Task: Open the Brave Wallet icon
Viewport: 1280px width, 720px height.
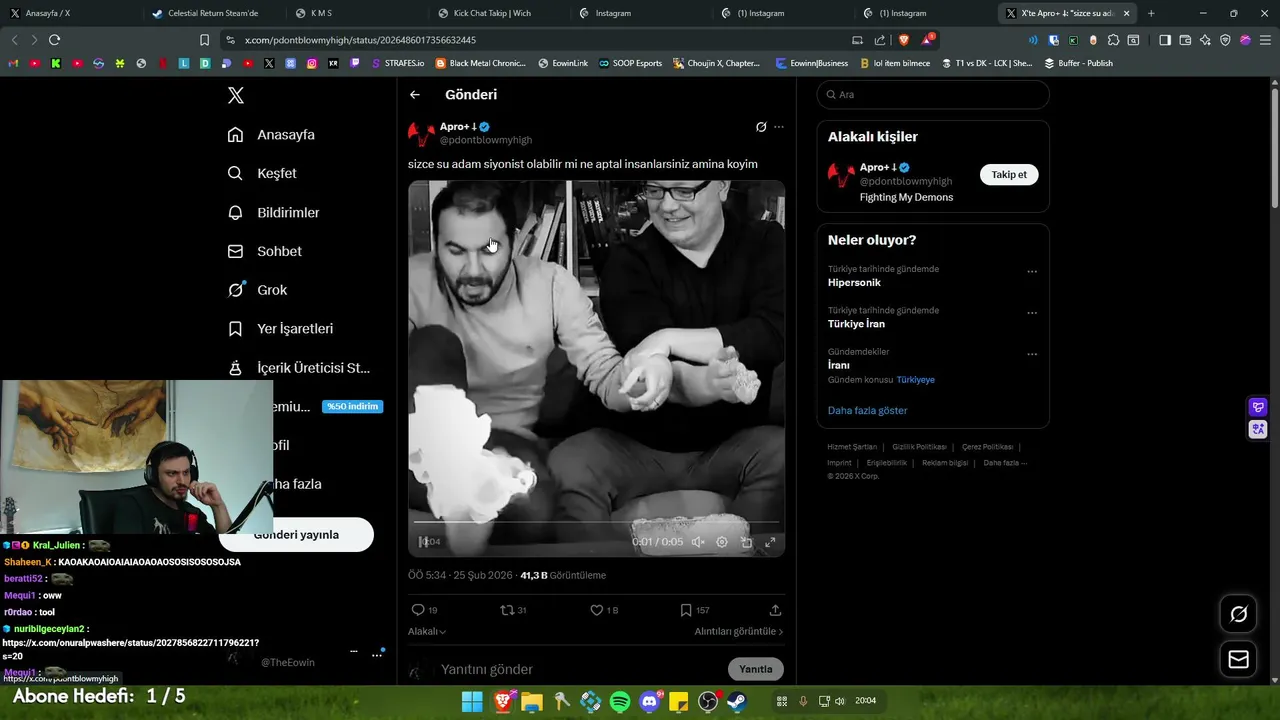Action: point(1185,40)
